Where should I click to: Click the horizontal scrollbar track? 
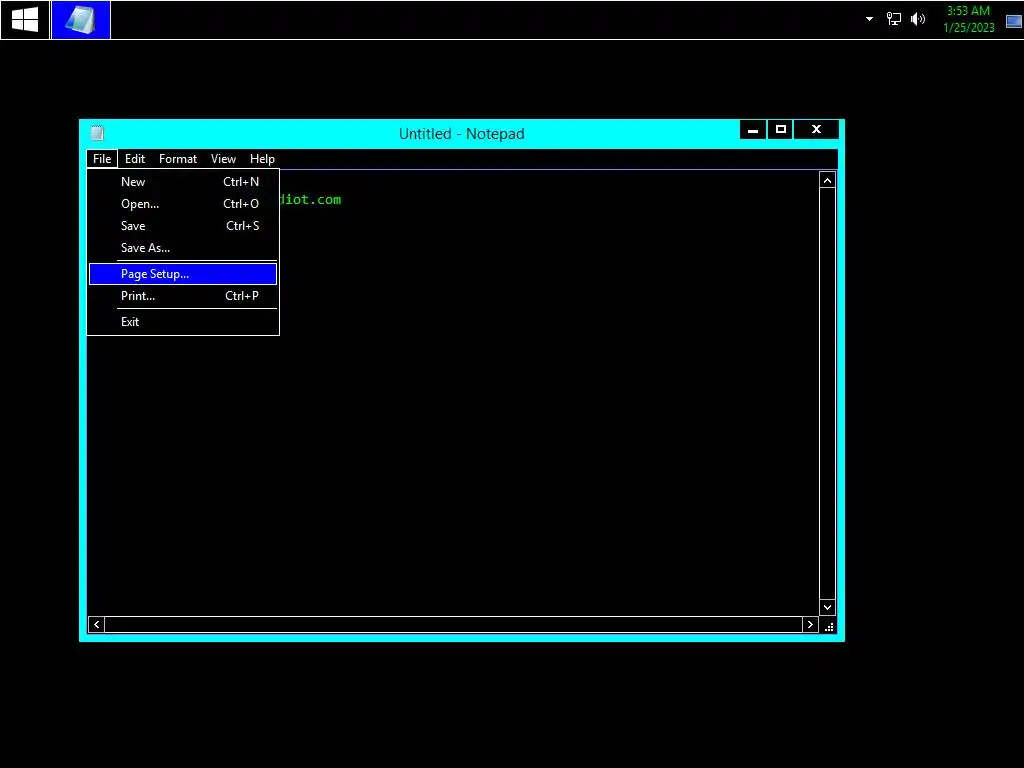[453, 625]
